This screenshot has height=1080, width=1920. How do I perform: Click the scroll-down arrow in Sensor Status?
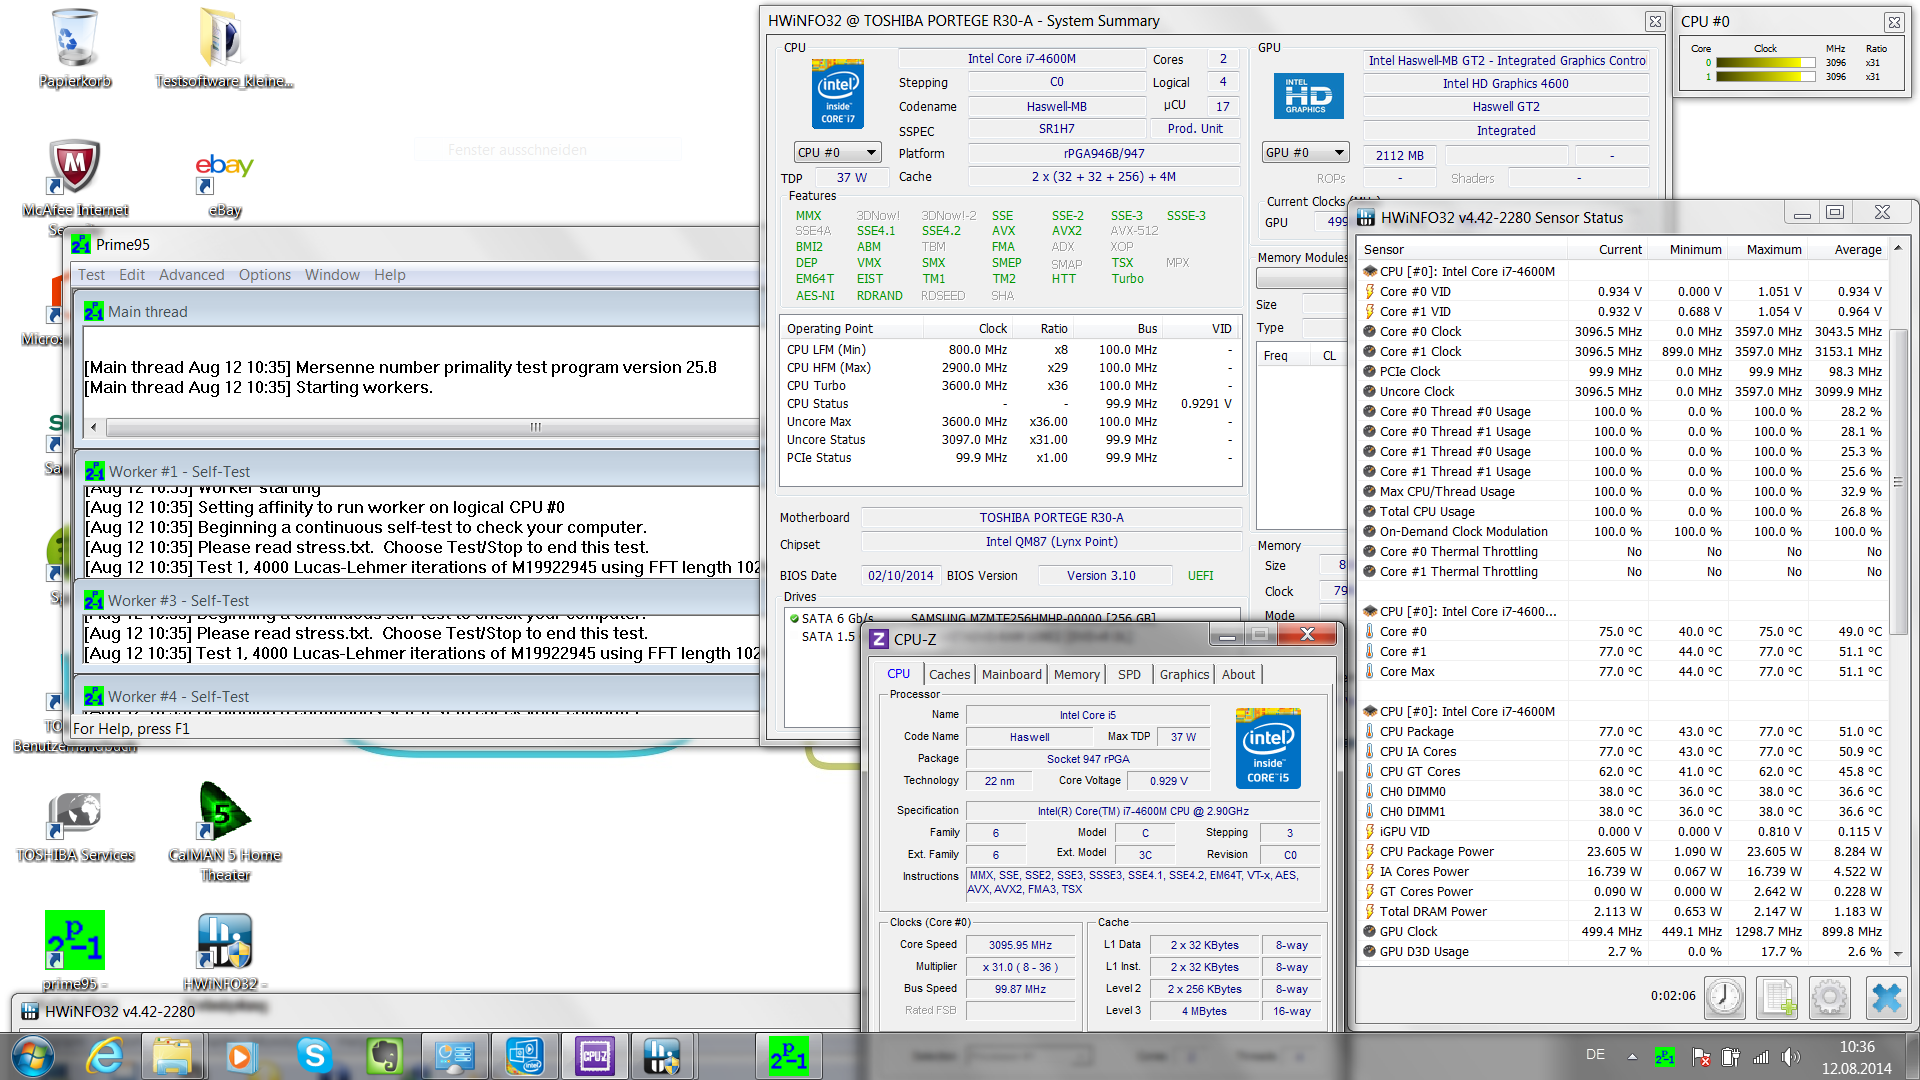pos(1897,953)
